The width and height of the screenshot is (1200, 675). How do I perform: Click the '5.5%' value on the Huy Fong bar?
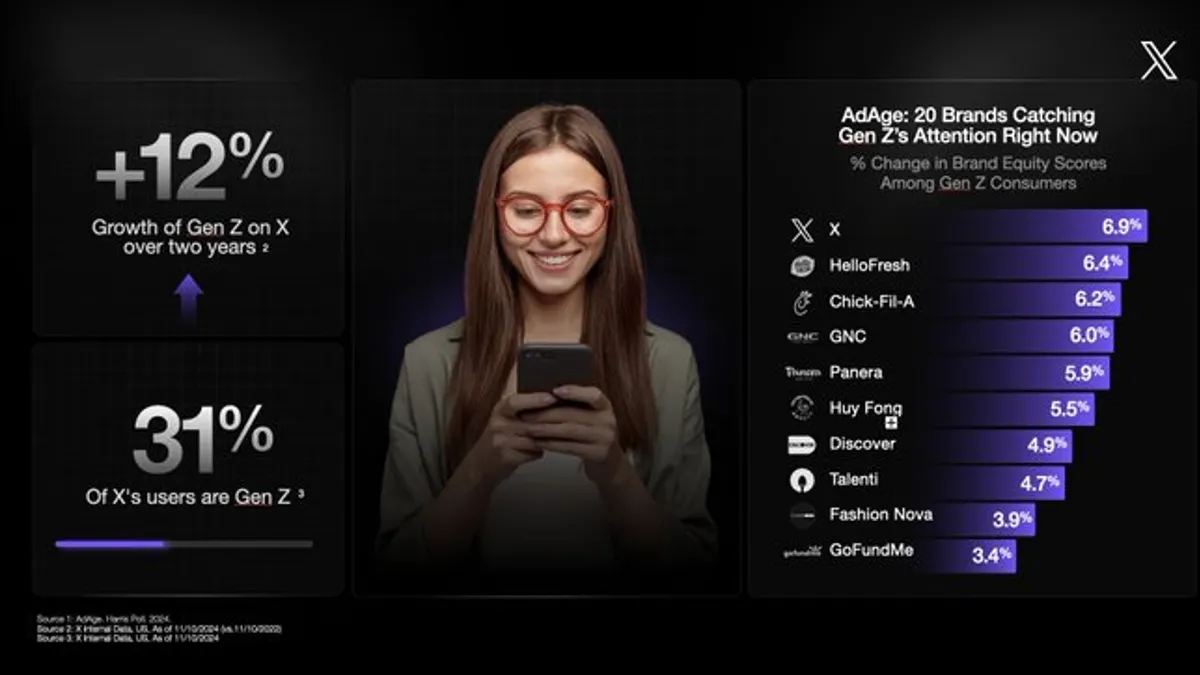pos(1070,408)
